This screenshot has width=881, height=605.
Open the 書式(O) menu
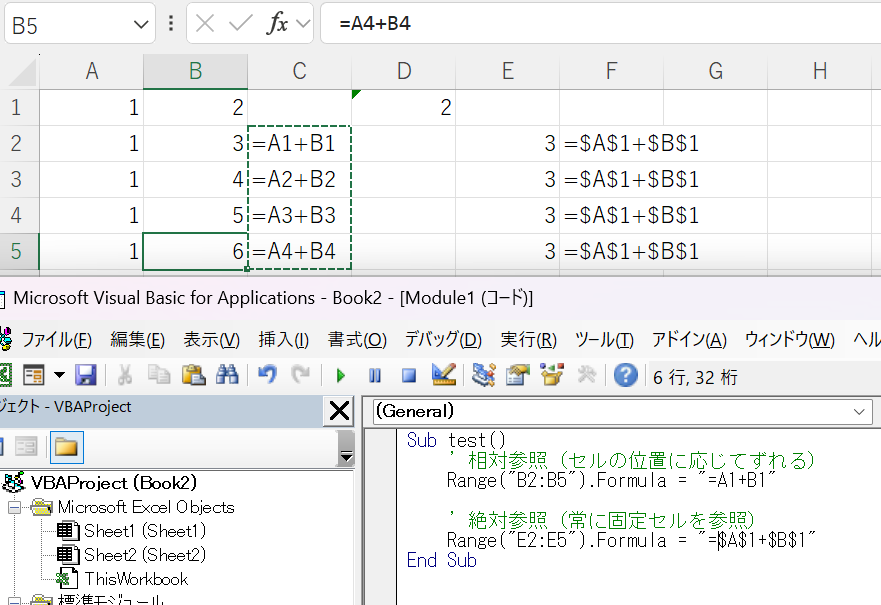tap(357, 340)
